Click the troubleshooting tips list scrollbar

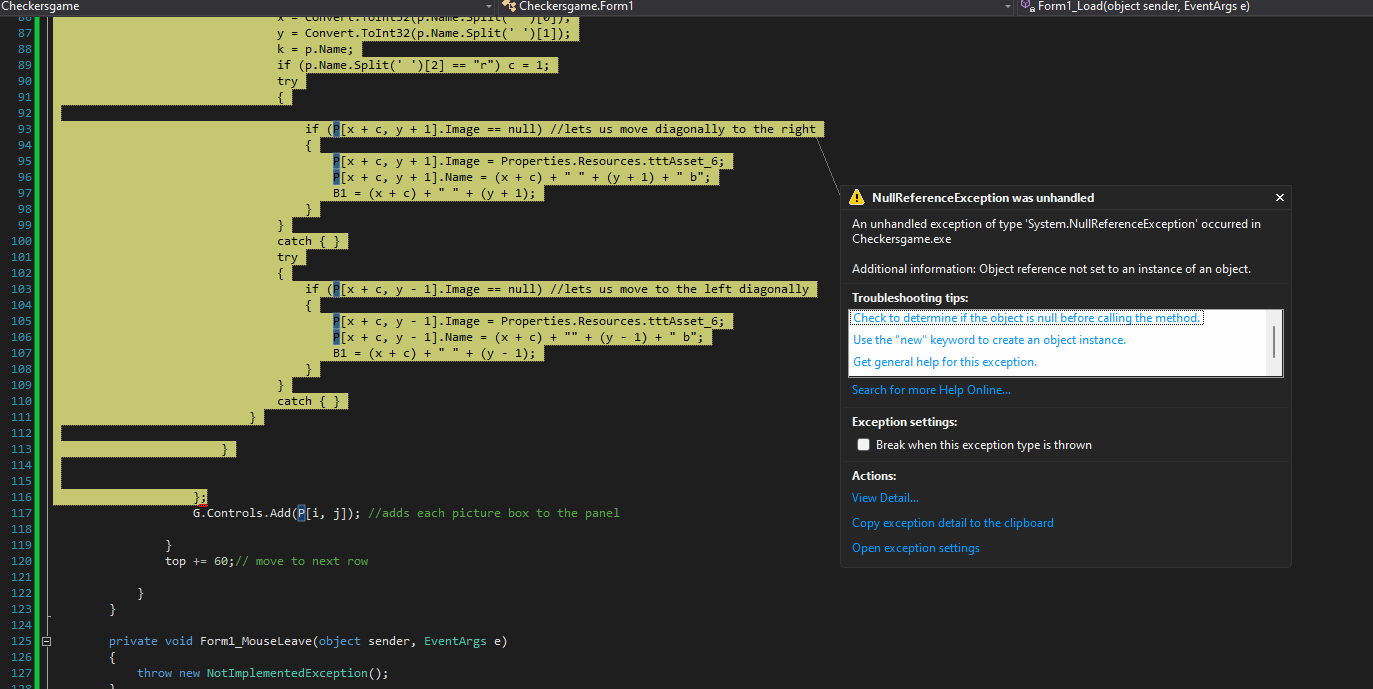(x=1274, y=342)
